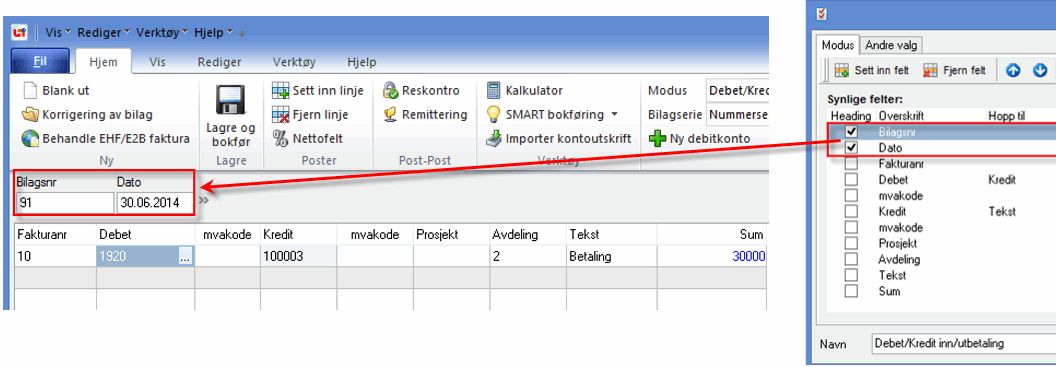1056x367 pixels.
Task: Move field up with blue up arrow
Action: 1014,70
